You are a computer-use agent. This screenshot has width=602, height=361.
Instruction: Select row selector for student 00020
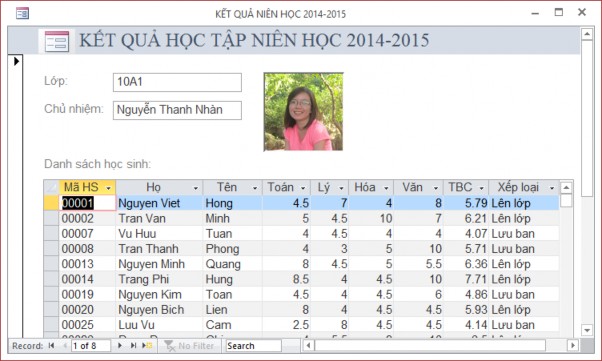(x=51, y=310)
